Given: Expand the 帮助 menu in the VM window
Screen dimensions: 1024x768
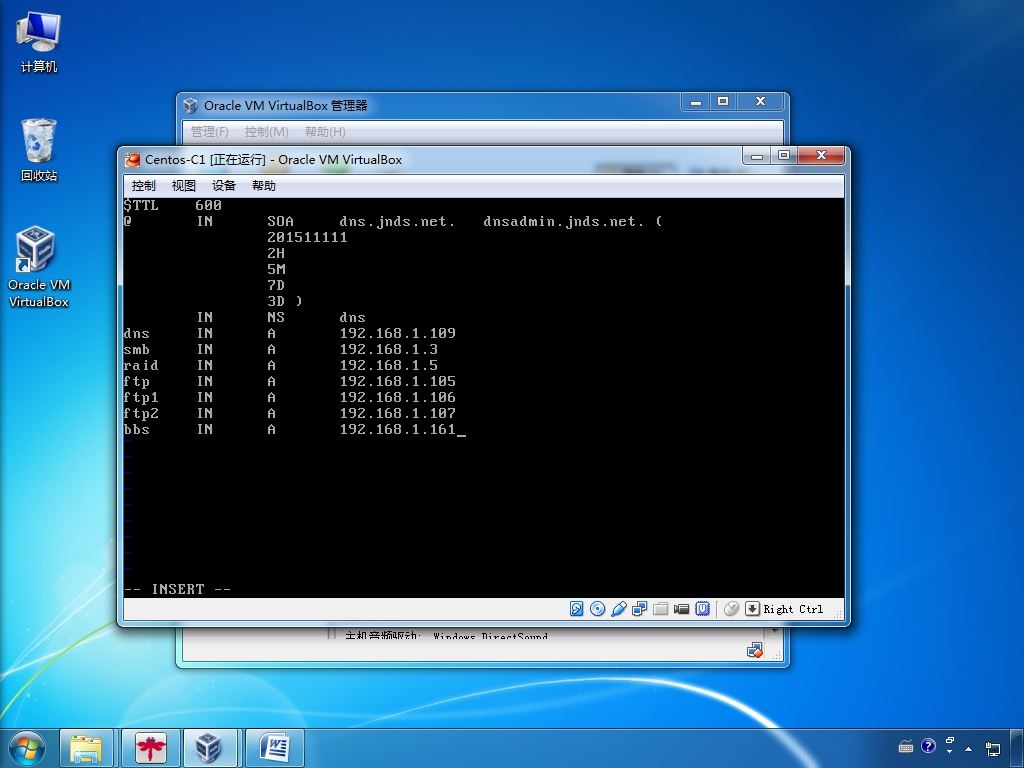Looking at the screenshot, I should [x=264, y=186].
